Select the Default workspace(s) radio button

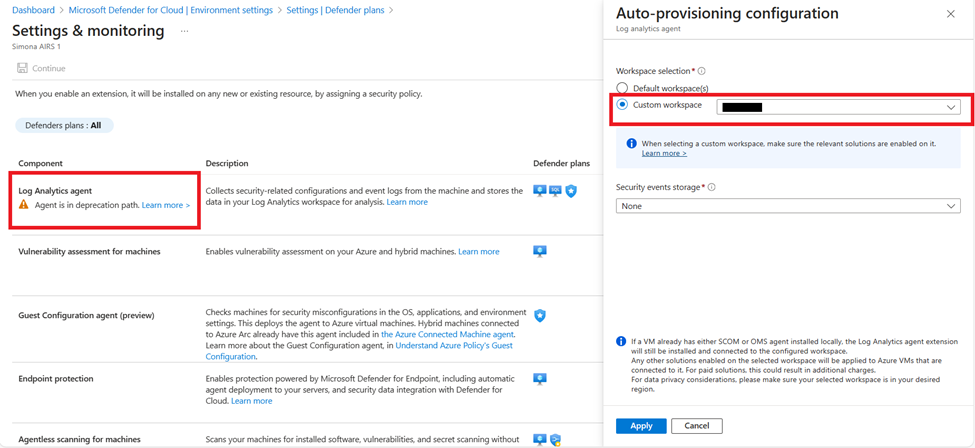point(622,88)
